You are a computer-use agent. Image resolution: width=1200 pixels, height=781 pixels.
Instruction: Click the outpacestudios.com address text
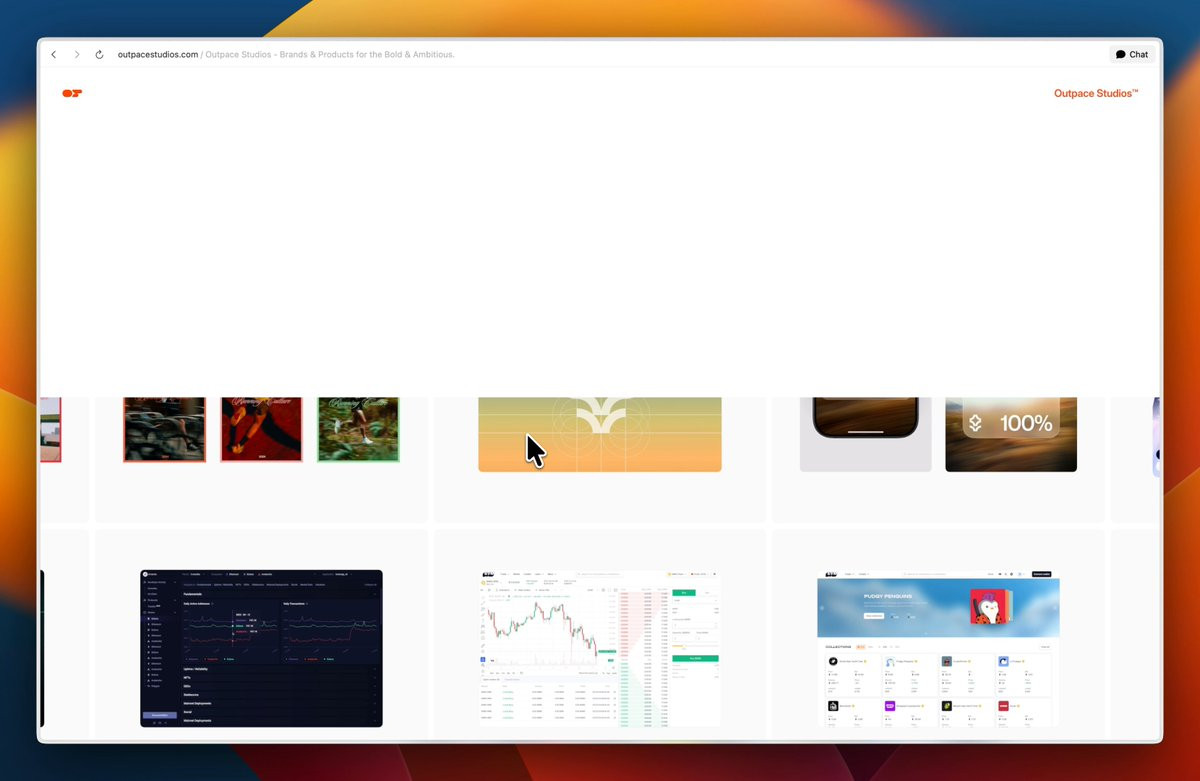point(158,55)
